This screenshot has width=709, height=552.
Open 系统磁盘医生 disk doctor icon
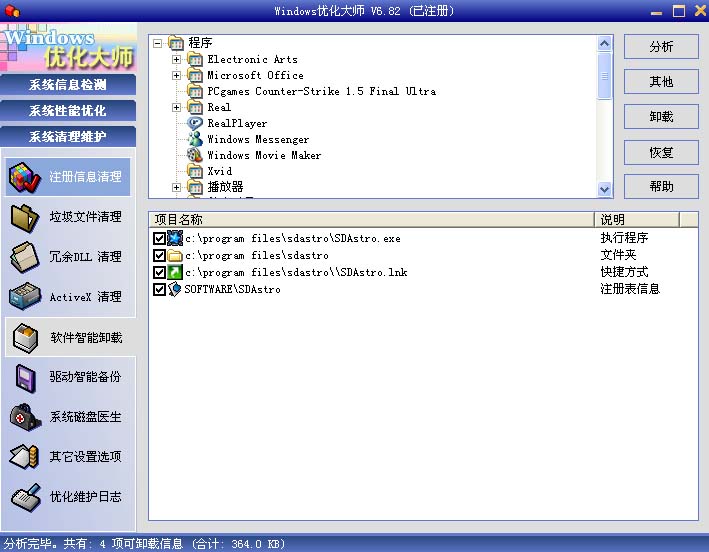pos(25,417)
